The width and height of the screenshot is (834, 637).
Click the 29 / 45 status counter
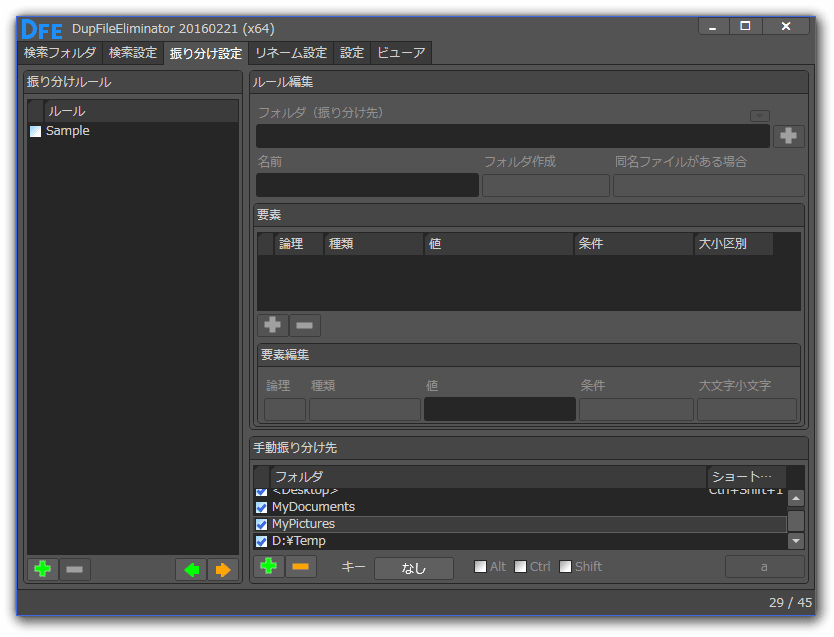[x=790, y=602]
